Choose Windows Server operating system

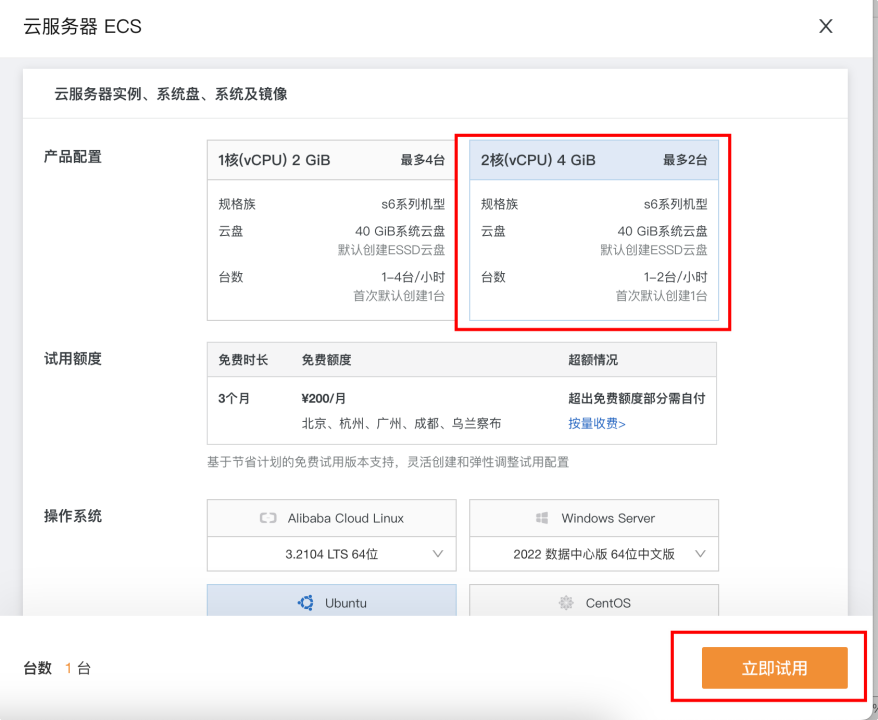594,518
